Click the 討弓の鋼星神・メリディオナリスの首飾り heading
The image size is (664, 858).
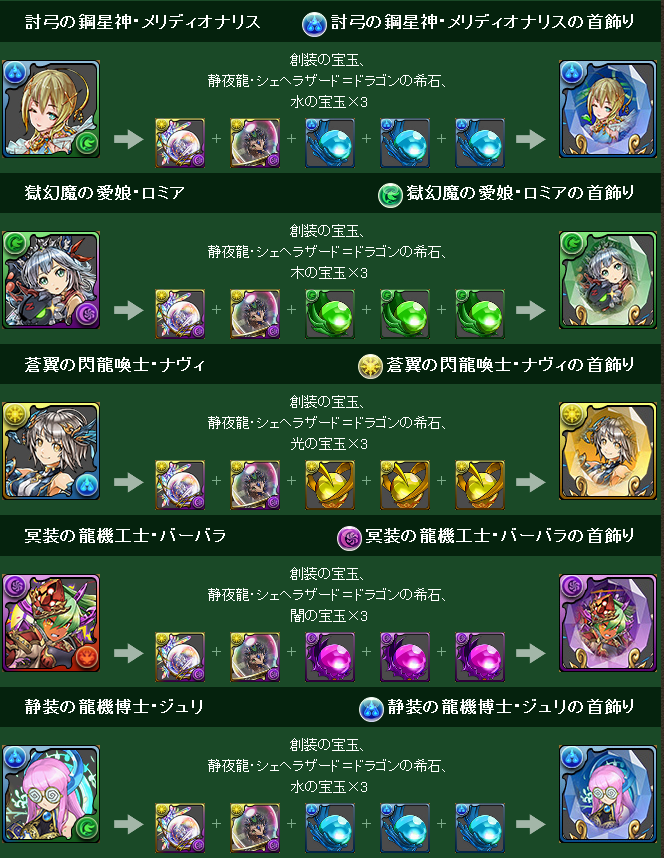(x=482, y=22)
